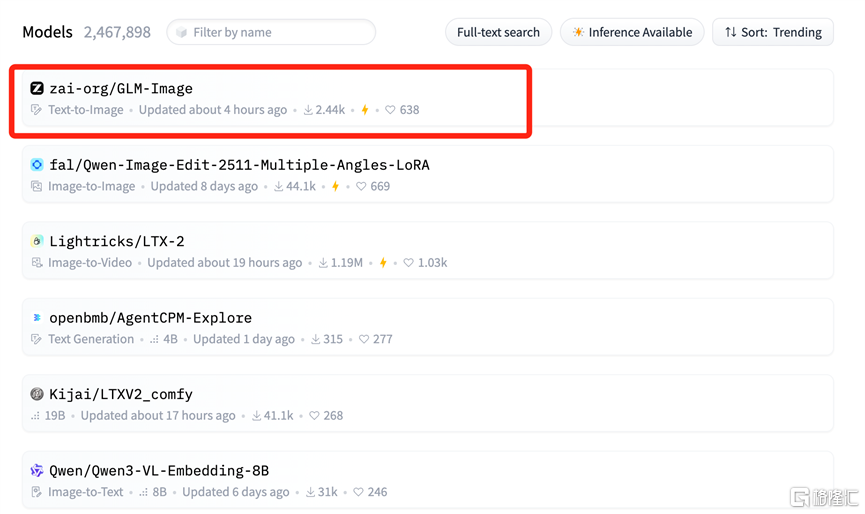Click the heart icon next to 669

click(x=361, y=186)
